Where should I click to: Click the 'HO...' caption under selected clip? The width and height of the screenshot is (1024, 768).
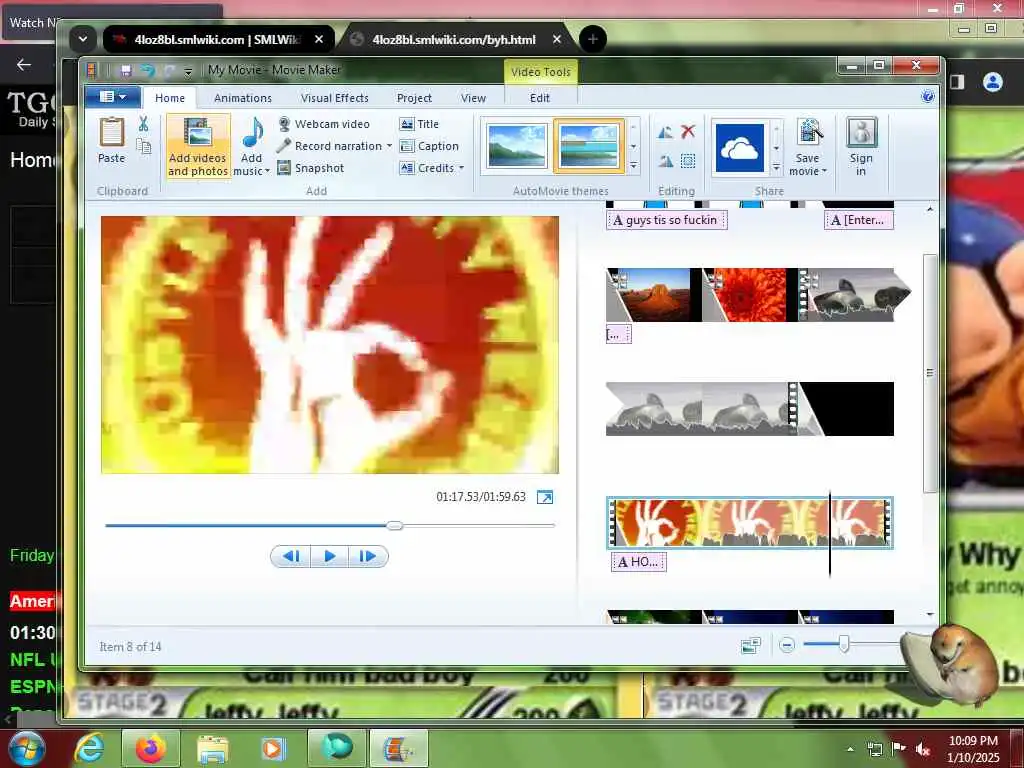(x=638, y=562)
